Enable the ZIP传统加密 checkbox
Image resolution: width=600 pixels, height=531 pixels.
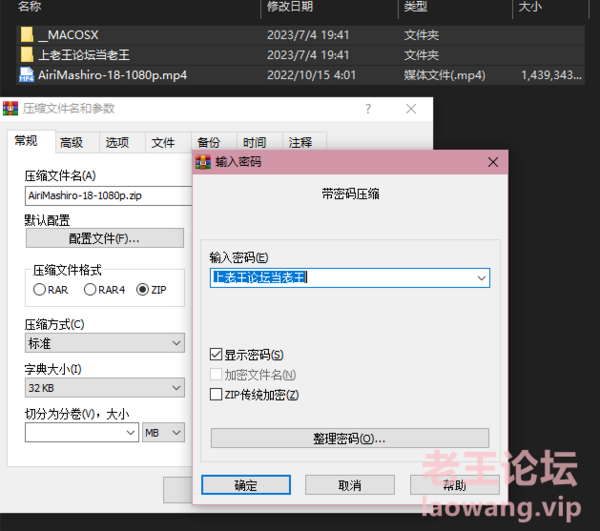216,394
